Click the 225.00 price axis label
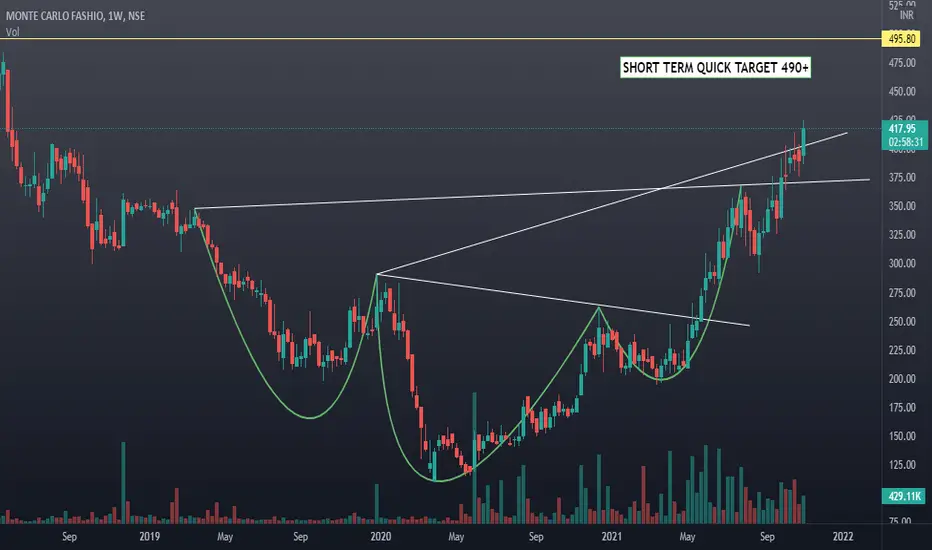Image resolution: width=932 pixels, height=550 pixels. [902, 350]
